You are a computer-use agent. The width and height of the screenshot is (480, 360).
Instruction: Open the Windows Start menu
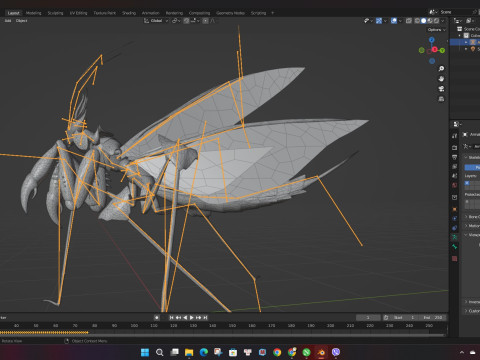(145, 352)
